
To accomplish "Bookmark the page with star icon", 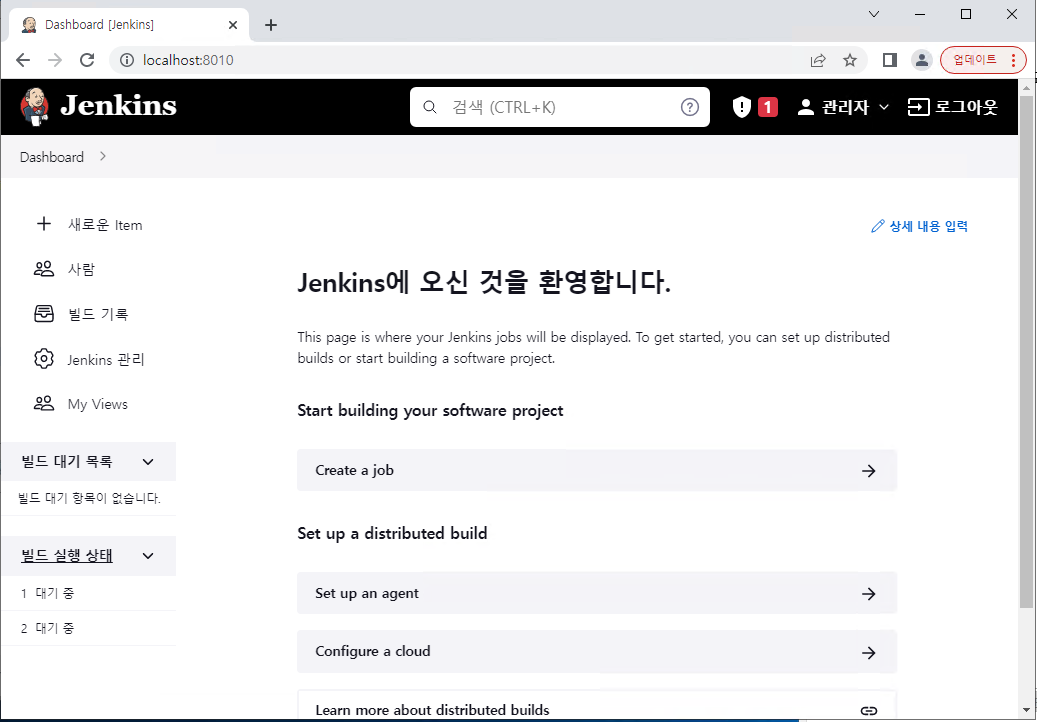I will (850, 60).
